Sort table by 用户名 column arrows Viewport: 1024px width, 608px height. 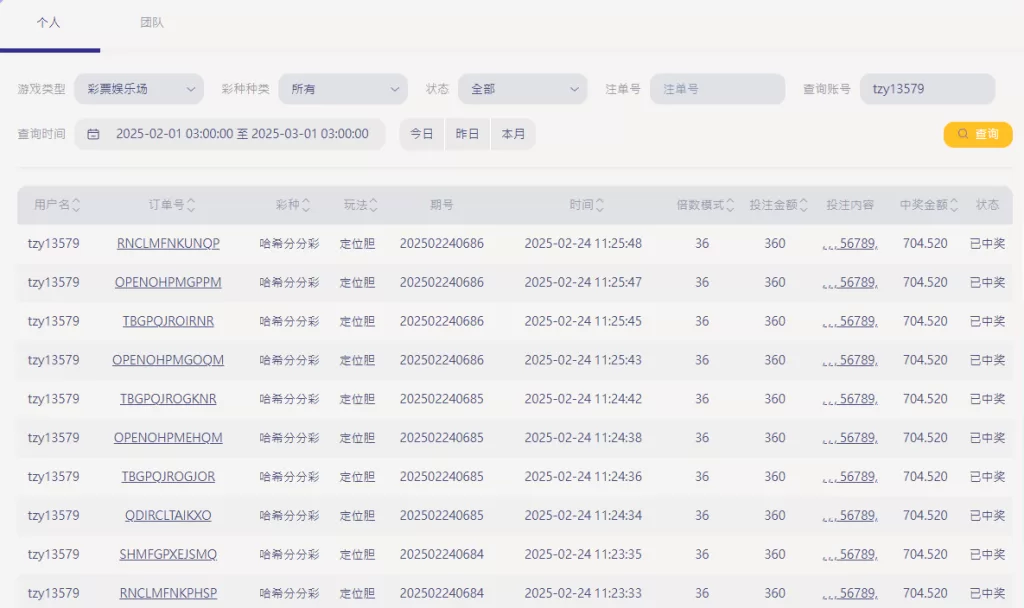[76, 205]
